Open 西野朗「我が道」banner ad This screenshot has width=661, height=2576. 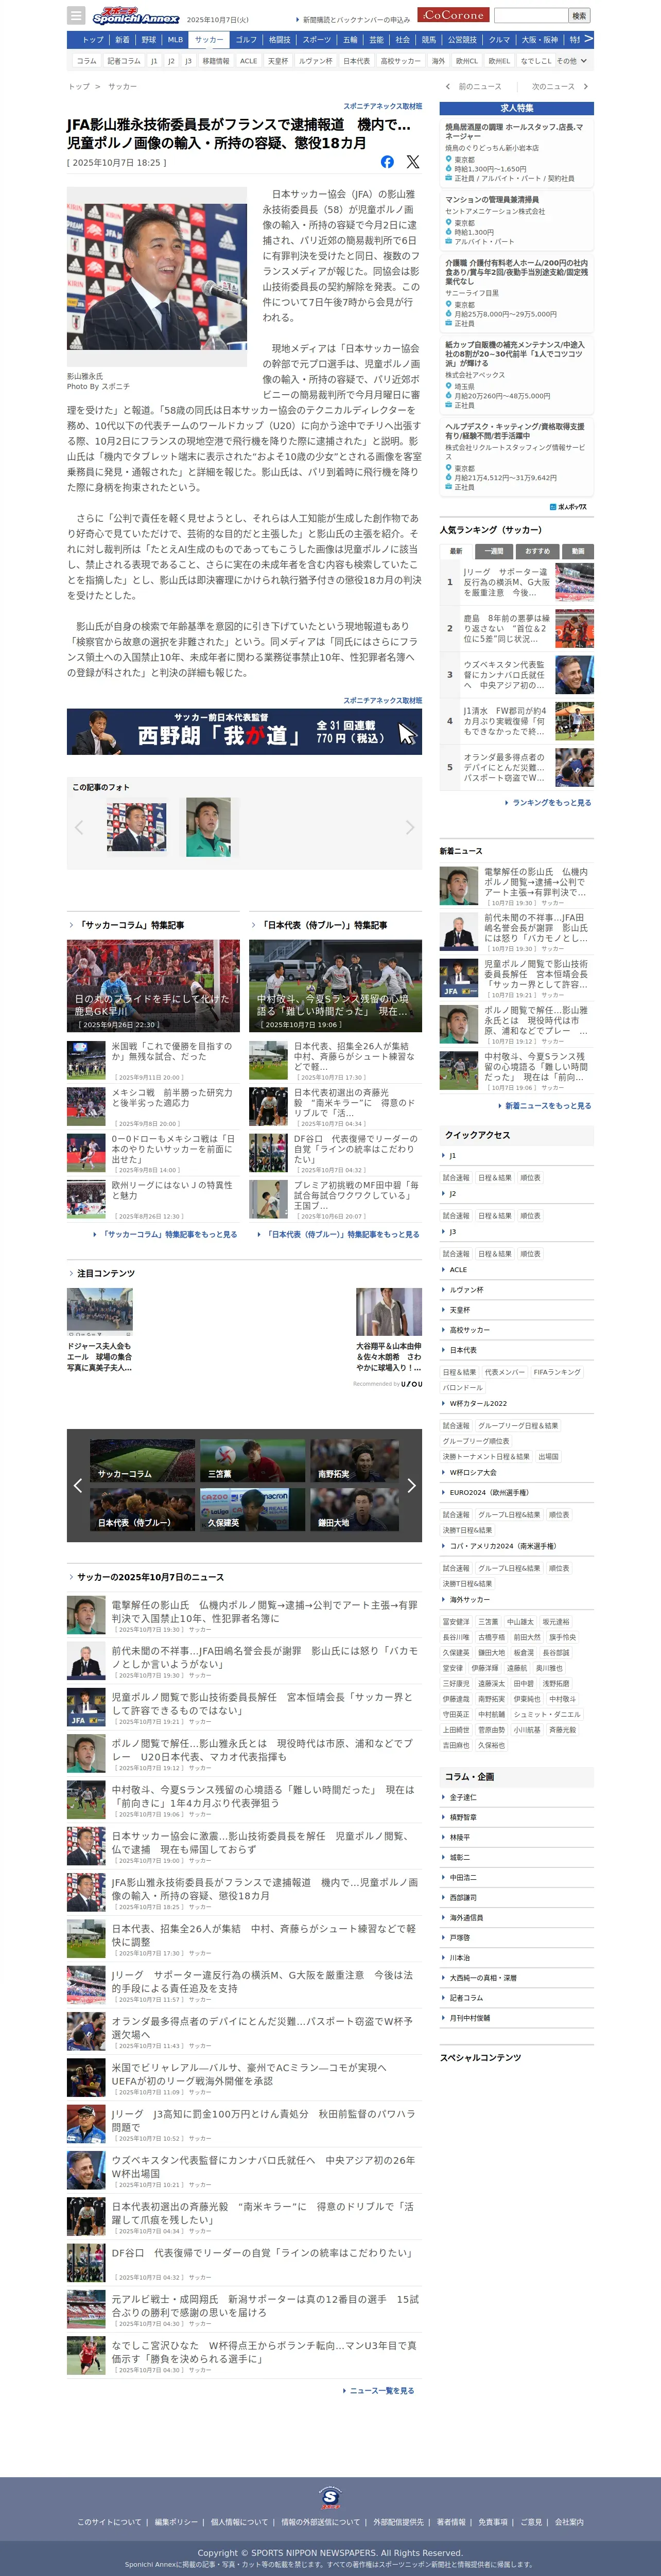tap(244, 732)
